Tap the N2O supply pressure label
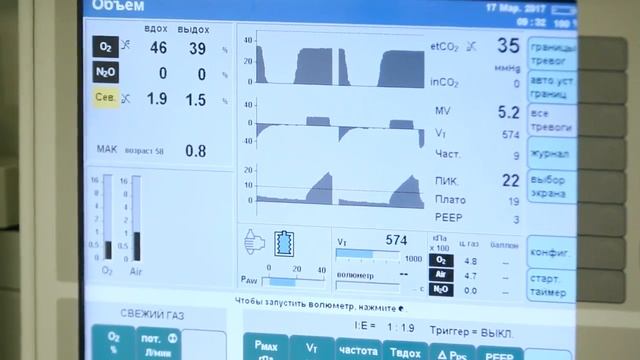Image resolution: width=640 pixels, height=360 pixels. [441, 289]
